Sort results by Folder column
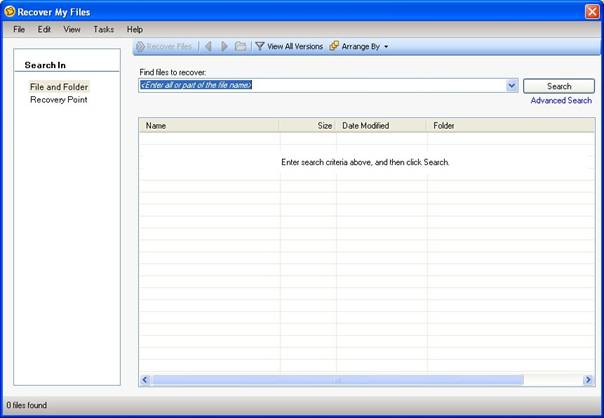The height and width of the screenshot is (418, 604). [511, 126]
